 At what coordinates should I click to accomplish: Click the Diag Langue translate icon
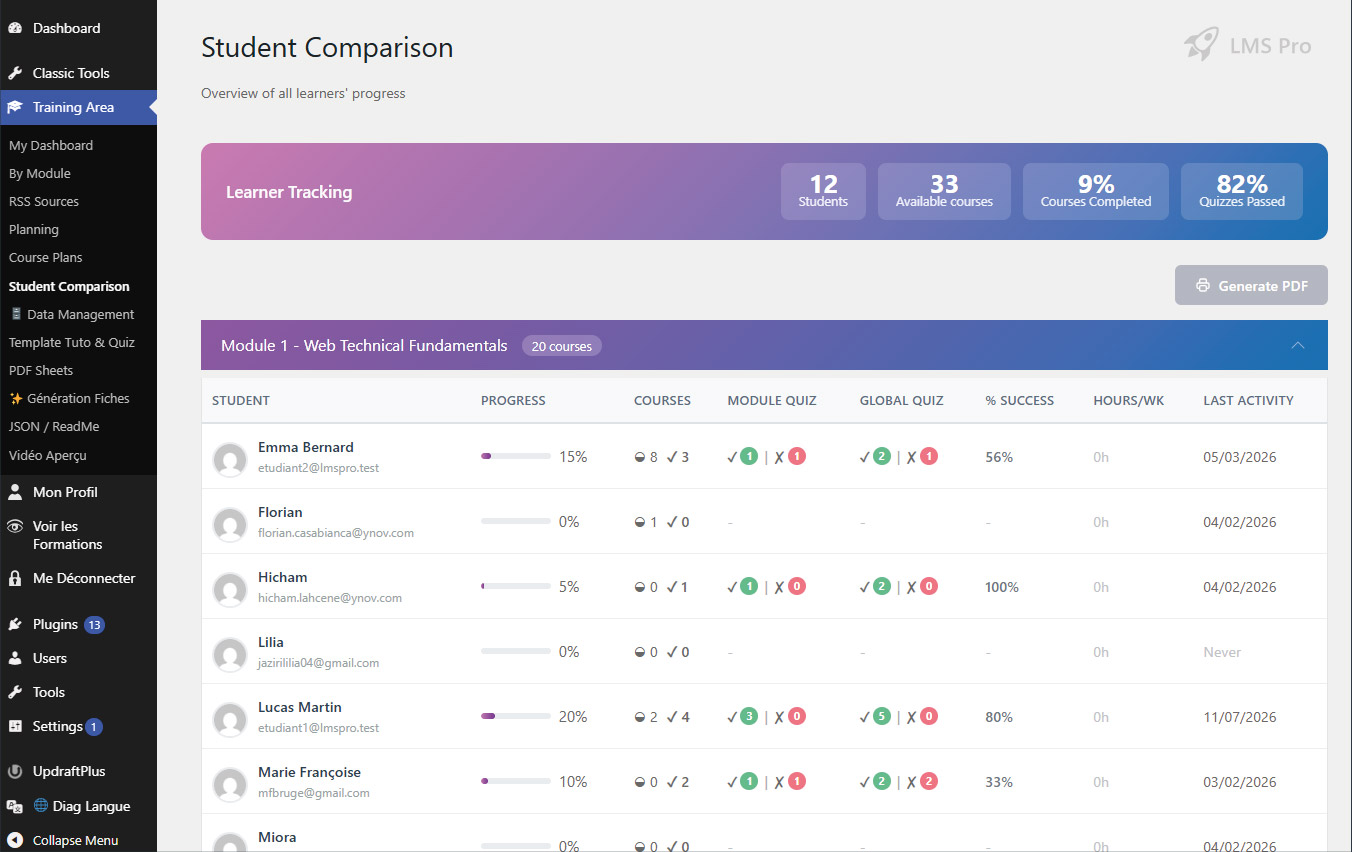pos(15,806)
